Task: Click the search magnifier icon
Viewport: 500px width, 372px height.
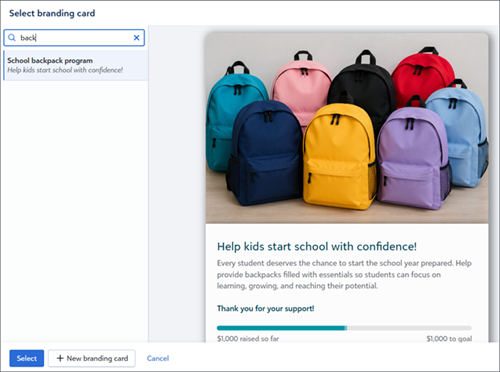Action: (12, 38)
